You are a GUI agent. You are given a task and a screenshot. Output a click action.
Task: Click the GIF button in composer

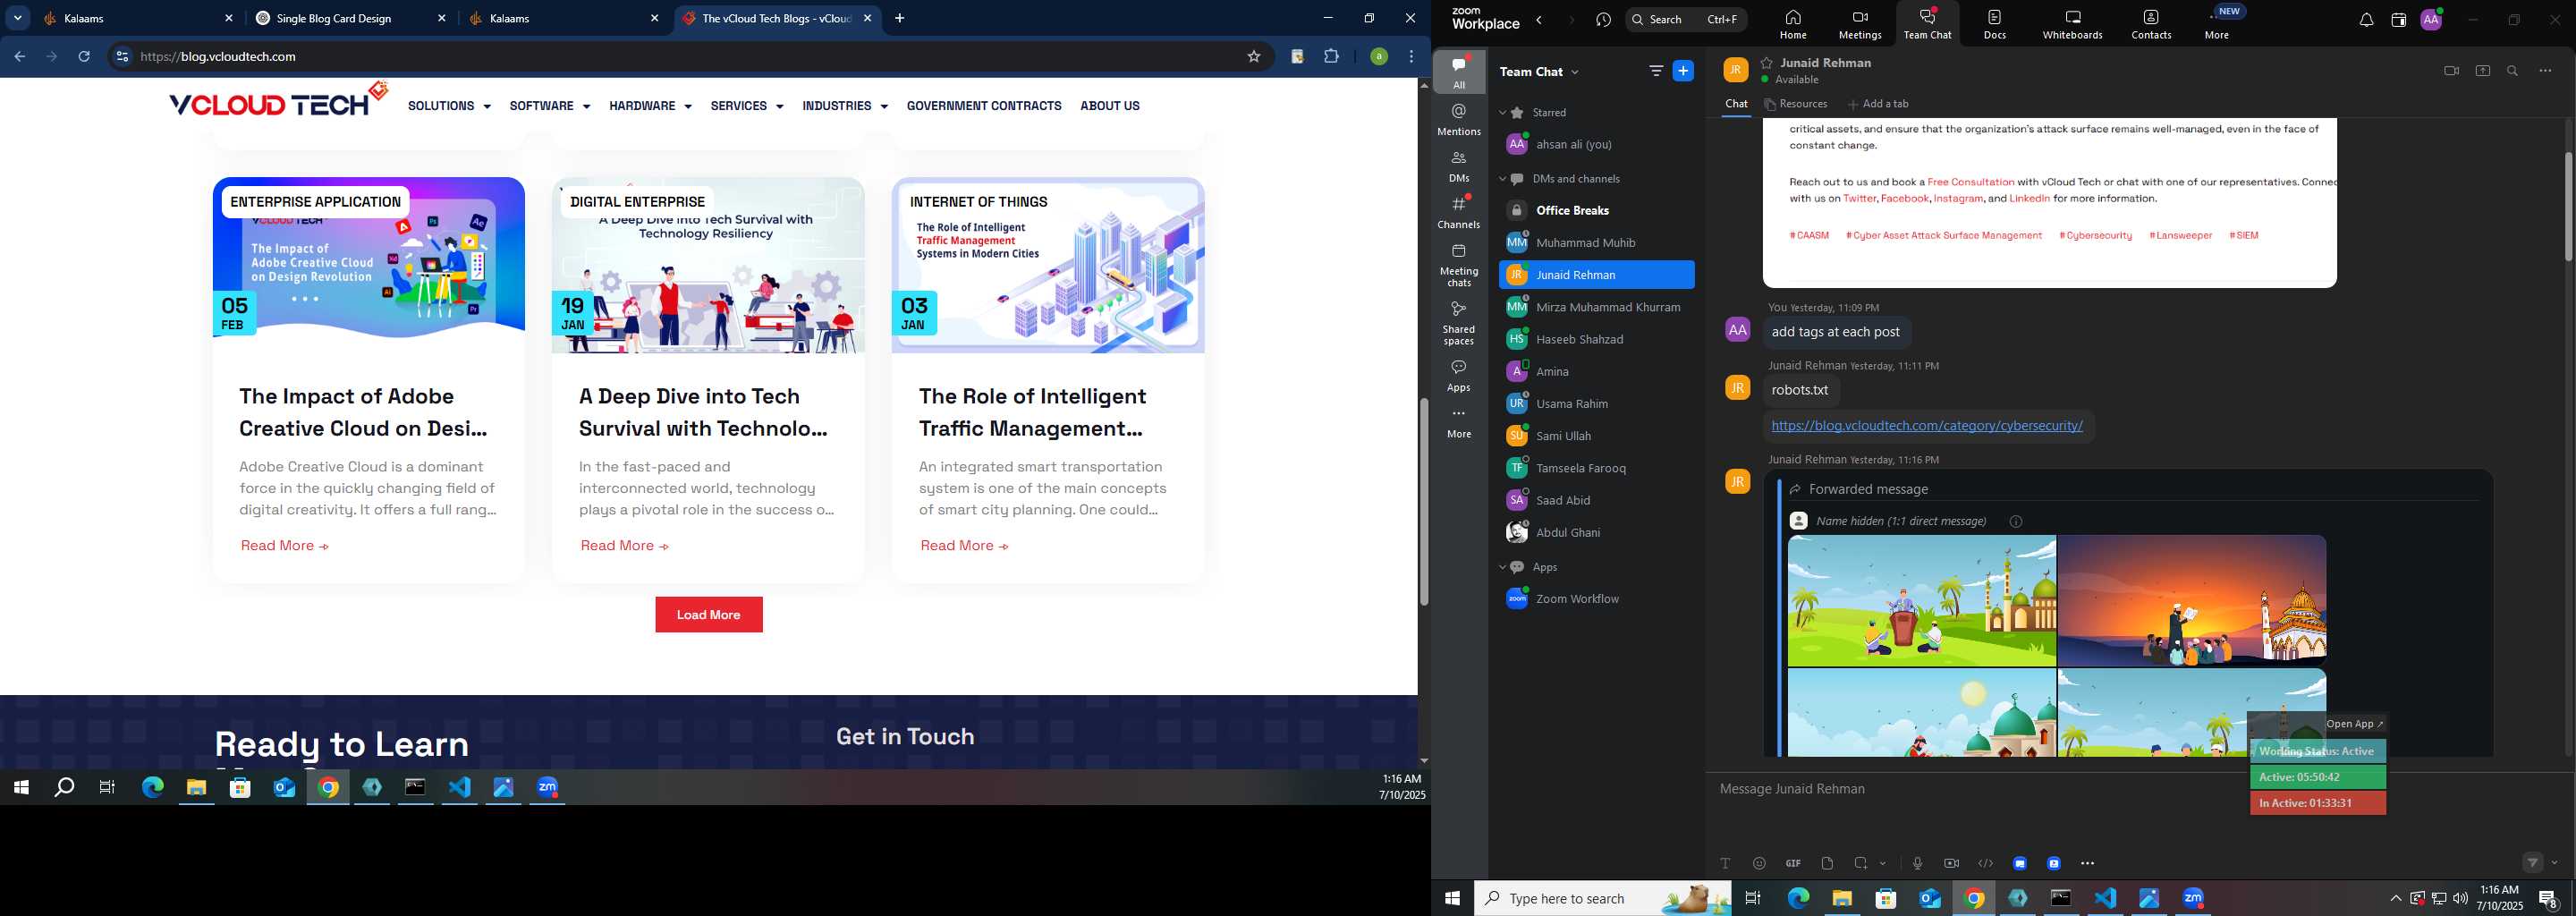click(1793, 863)
